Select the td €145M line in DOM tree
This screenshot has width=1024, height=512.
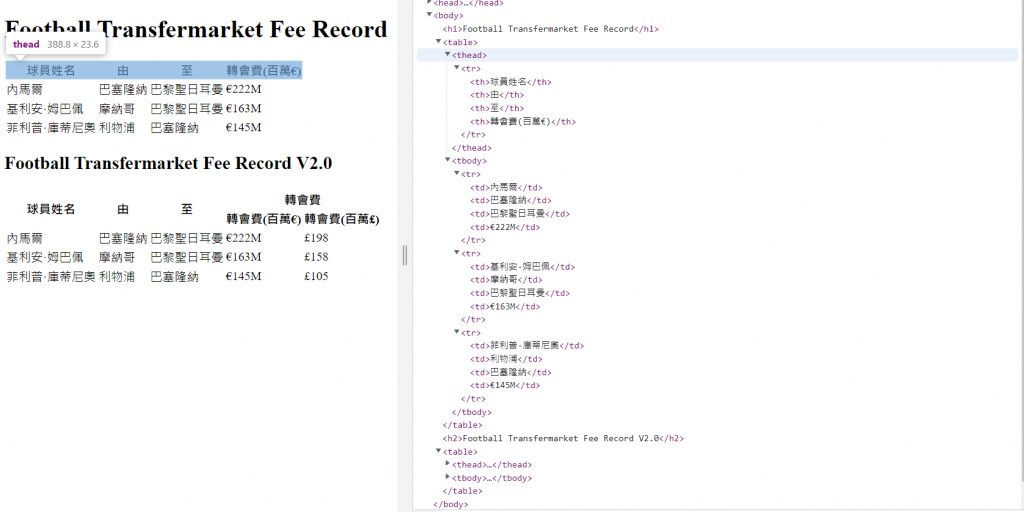(x=505, y=385)
